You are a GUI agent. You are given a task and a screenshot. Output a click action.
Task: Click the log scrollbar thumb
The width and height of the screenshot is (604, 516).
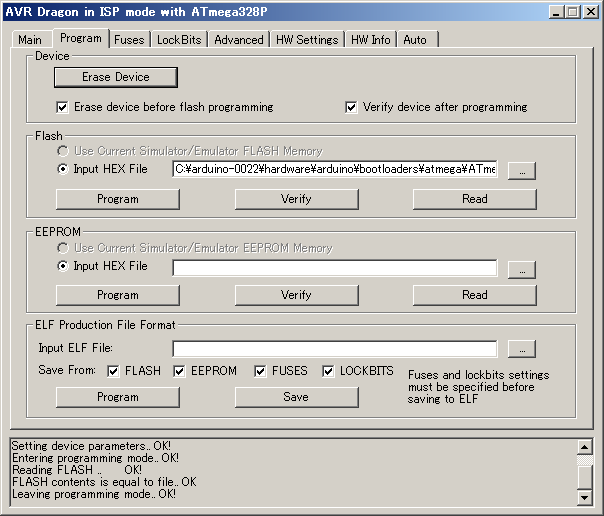click(585, 477)
